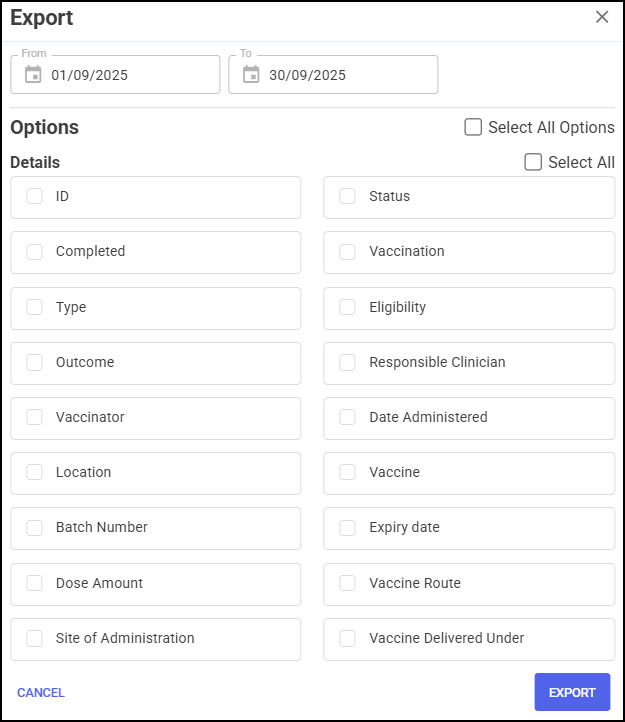Open the From date calendar icon

tap(33, 75)
